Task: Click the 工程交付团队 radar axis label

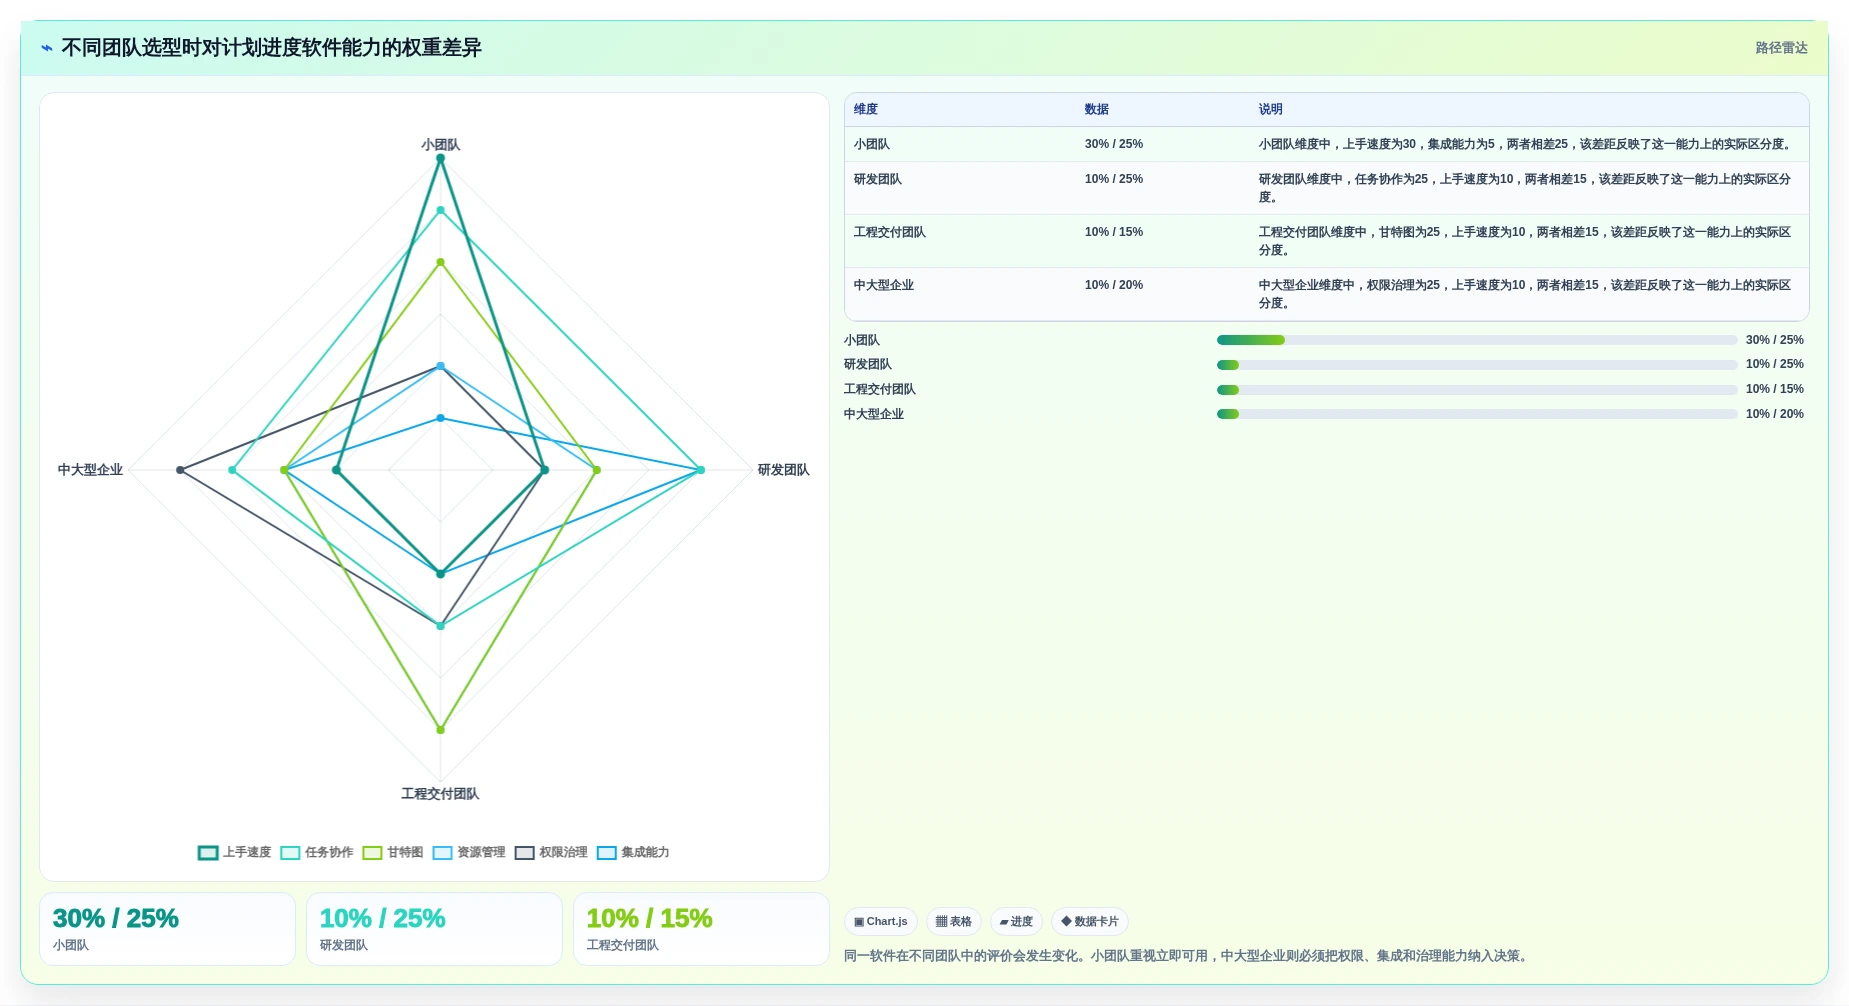Action: (440, 794)
